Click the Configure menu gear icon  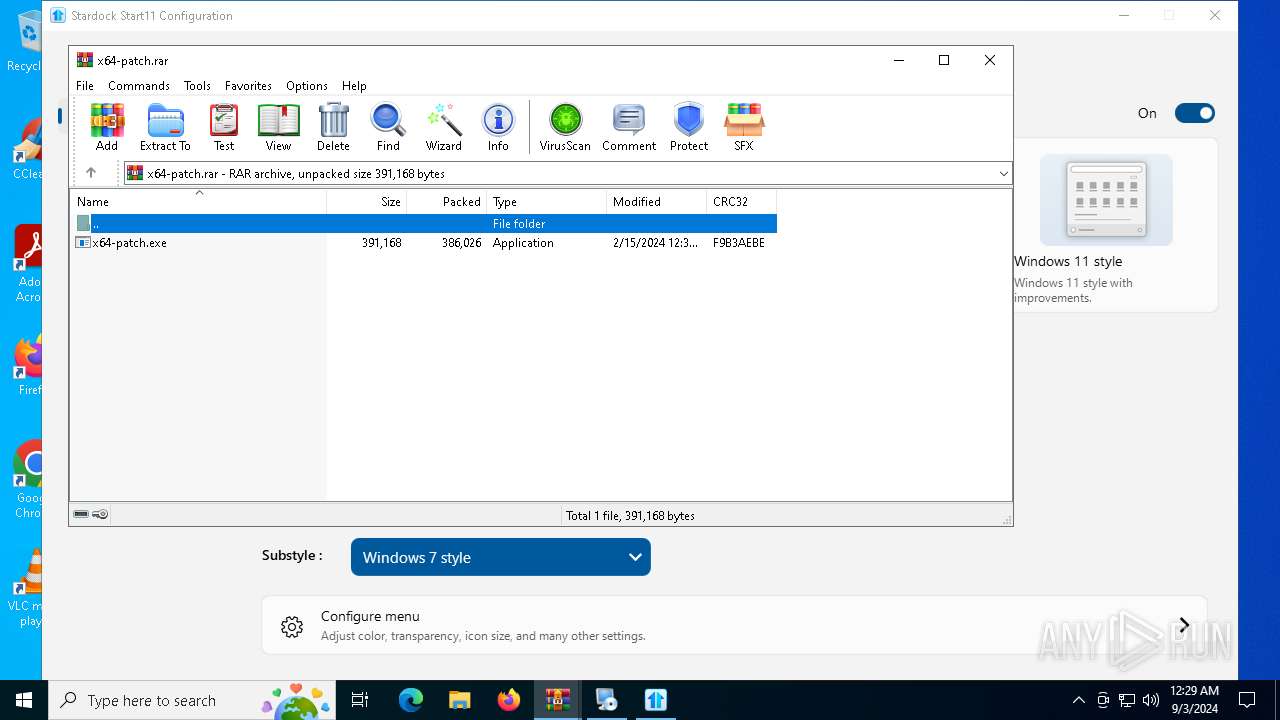pos(292,626)
